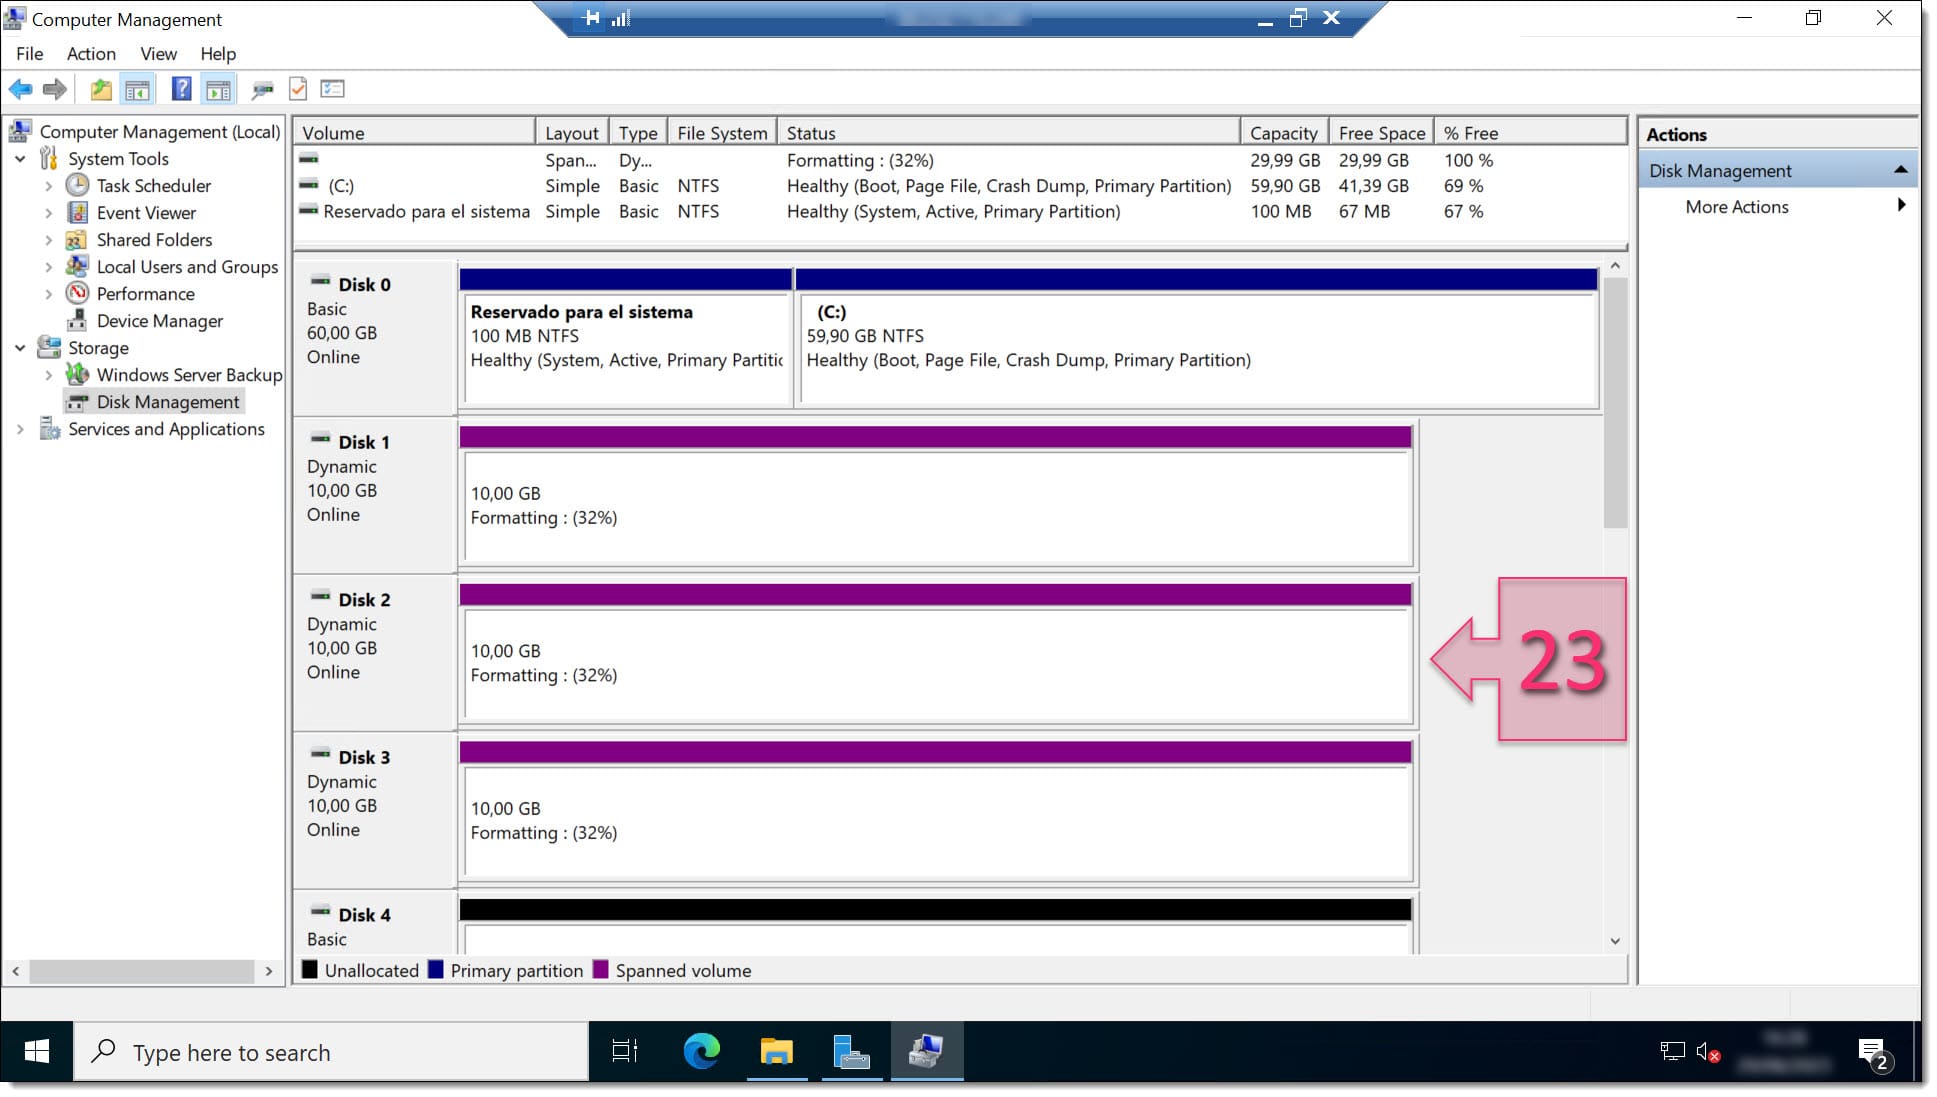The height and width of the screenshot is (1097, 1937).
Task: Click the checklist settings toolbar icon
Action: [333, 89]
